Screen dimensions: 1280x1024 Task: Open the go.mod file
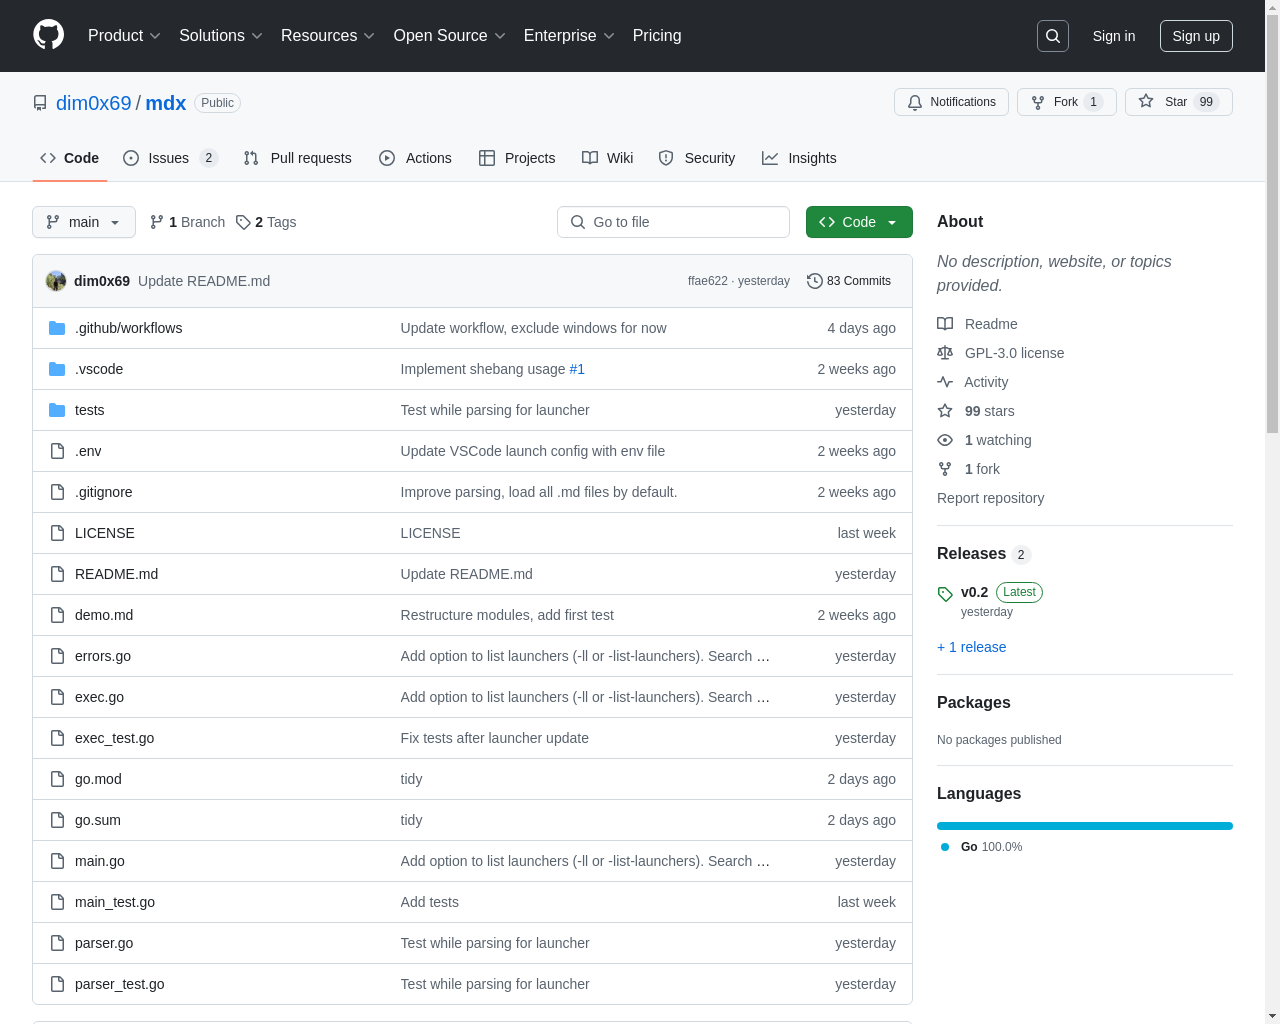98,779
